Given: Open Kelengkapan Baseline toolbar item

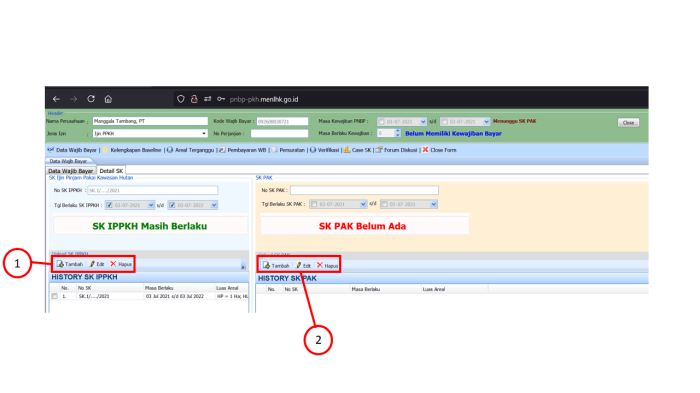Looking at the screenshot, I should coord(132,150).
